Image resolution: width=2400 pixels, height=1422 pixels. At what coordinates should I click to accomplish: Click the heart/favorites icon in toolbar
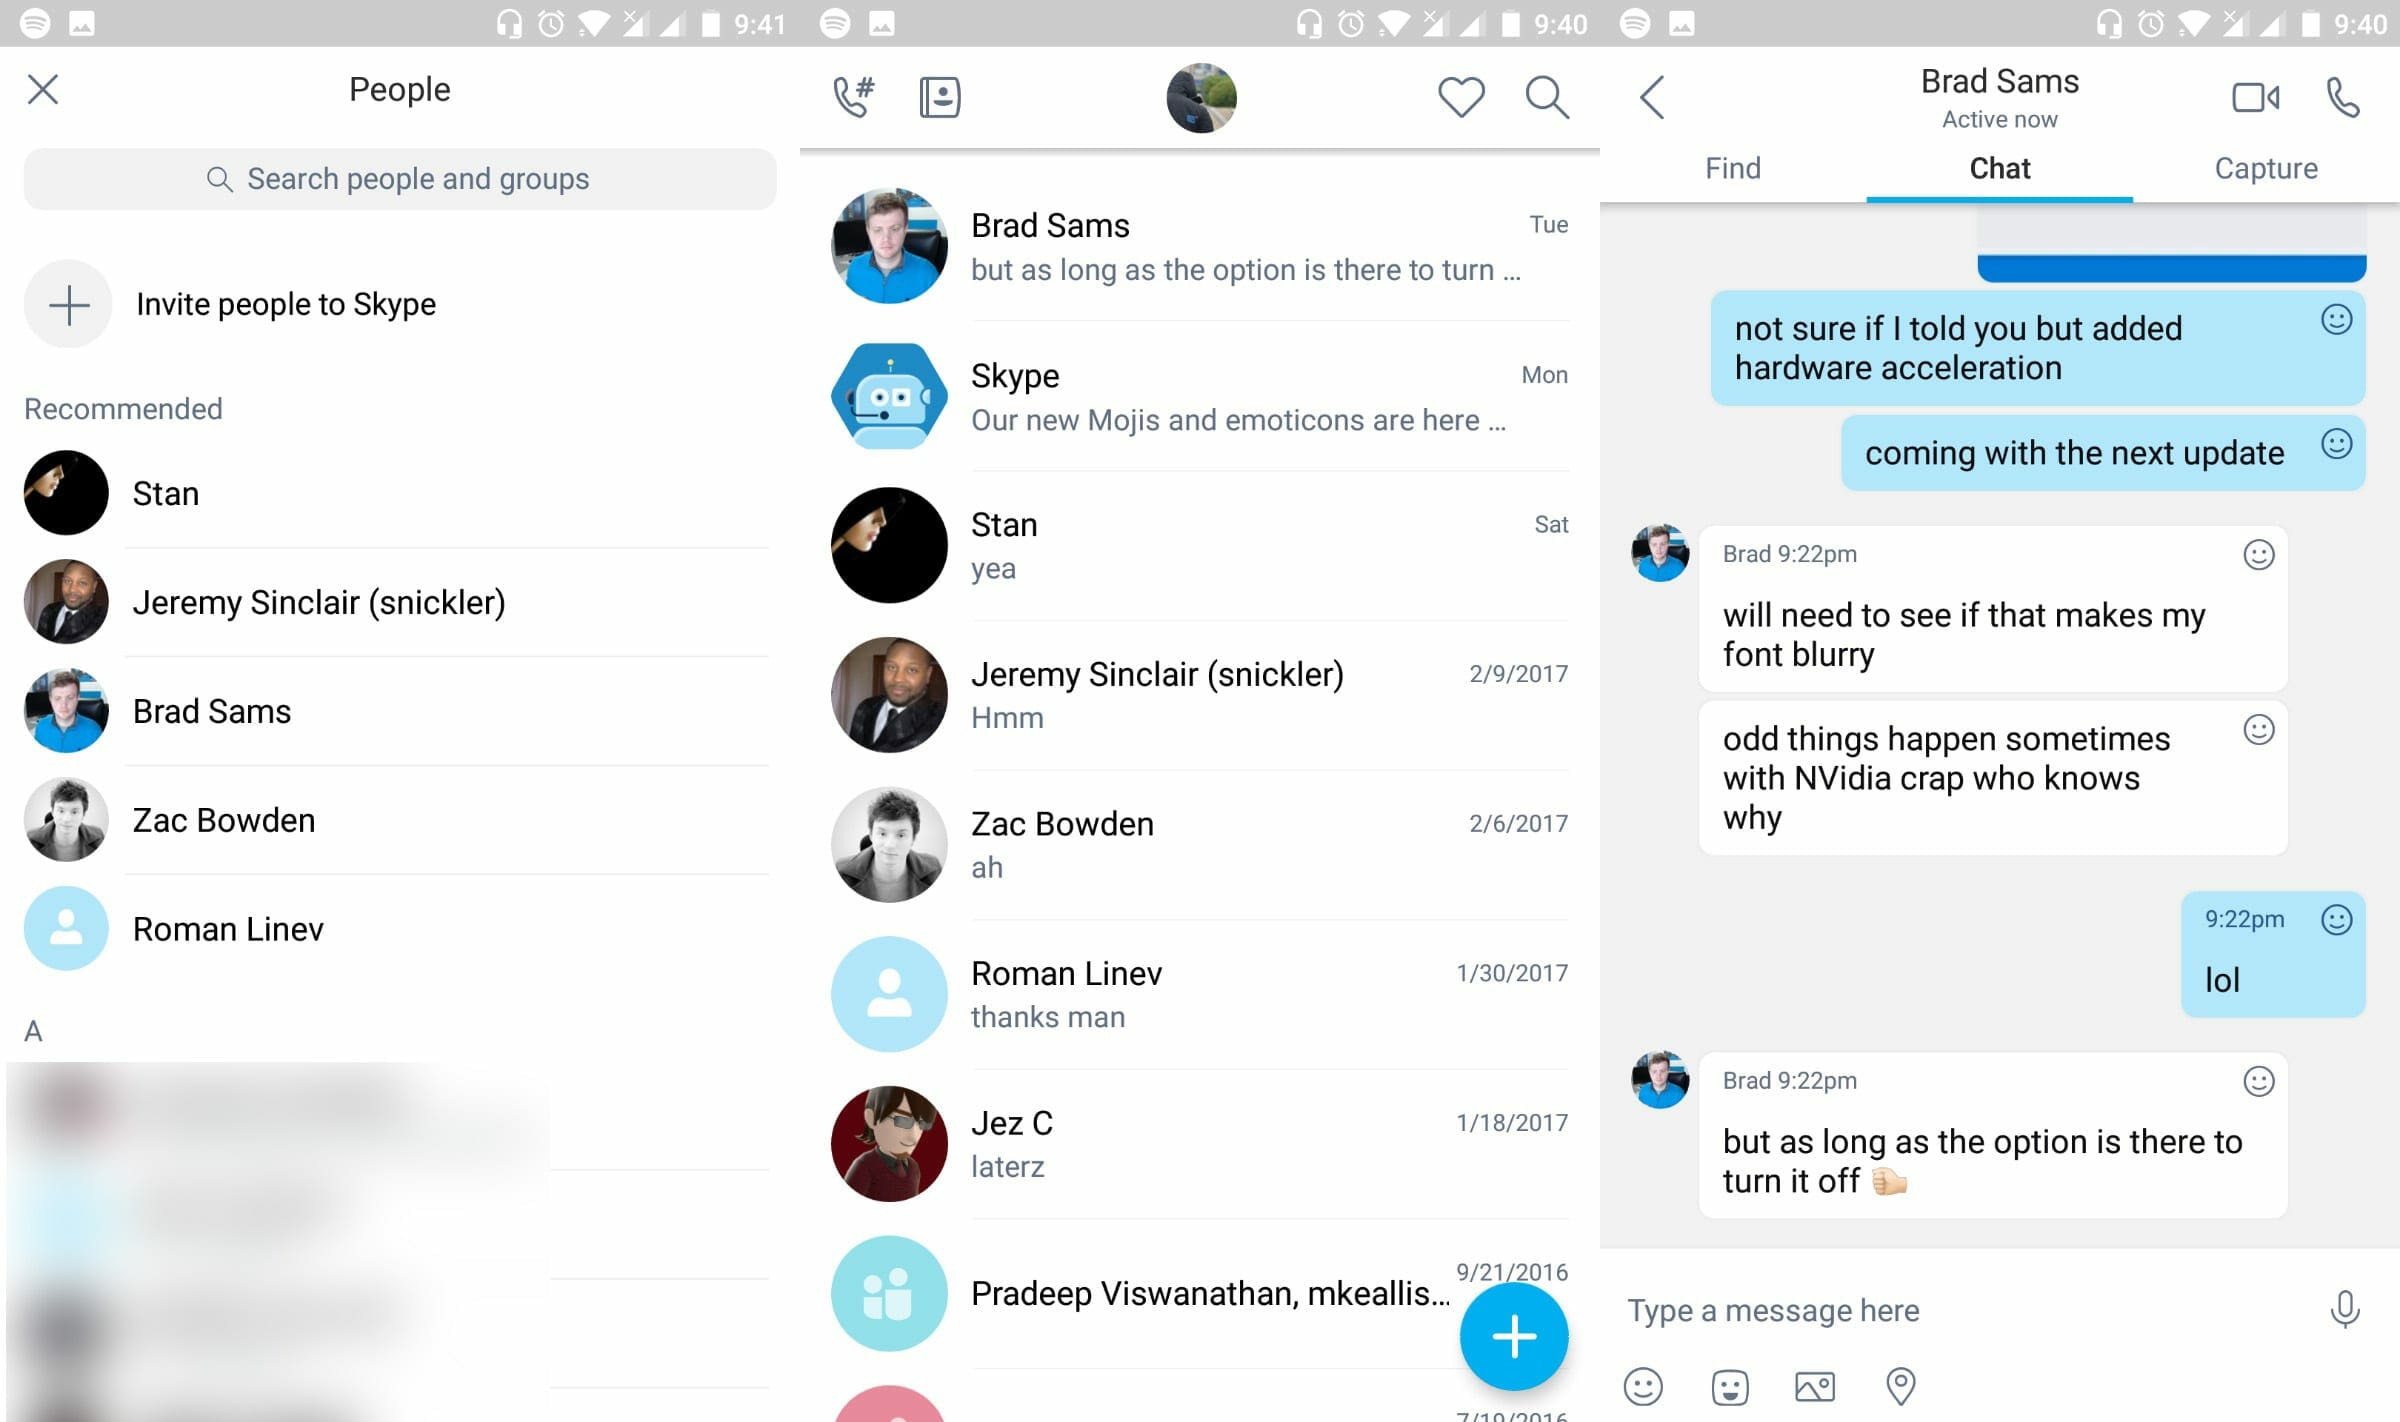pos(1459,95)
